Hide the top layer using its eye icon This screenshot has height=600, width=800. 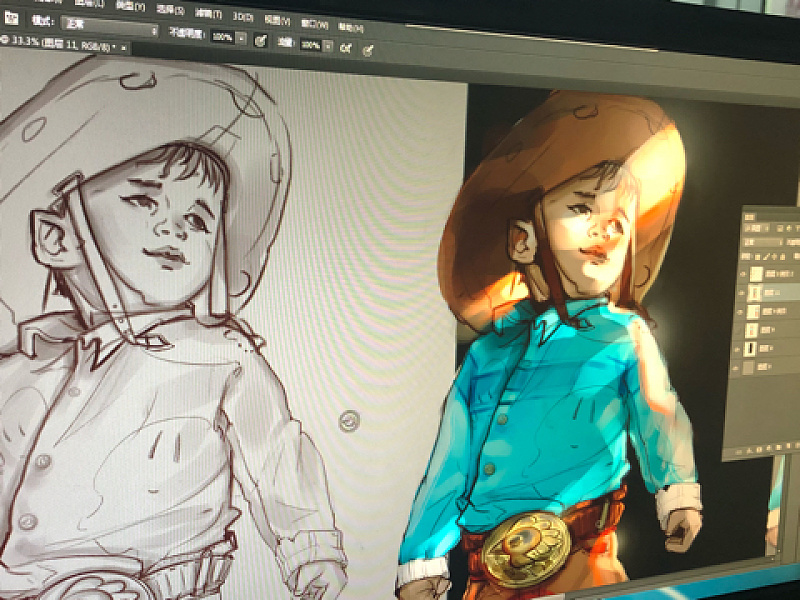741,272
